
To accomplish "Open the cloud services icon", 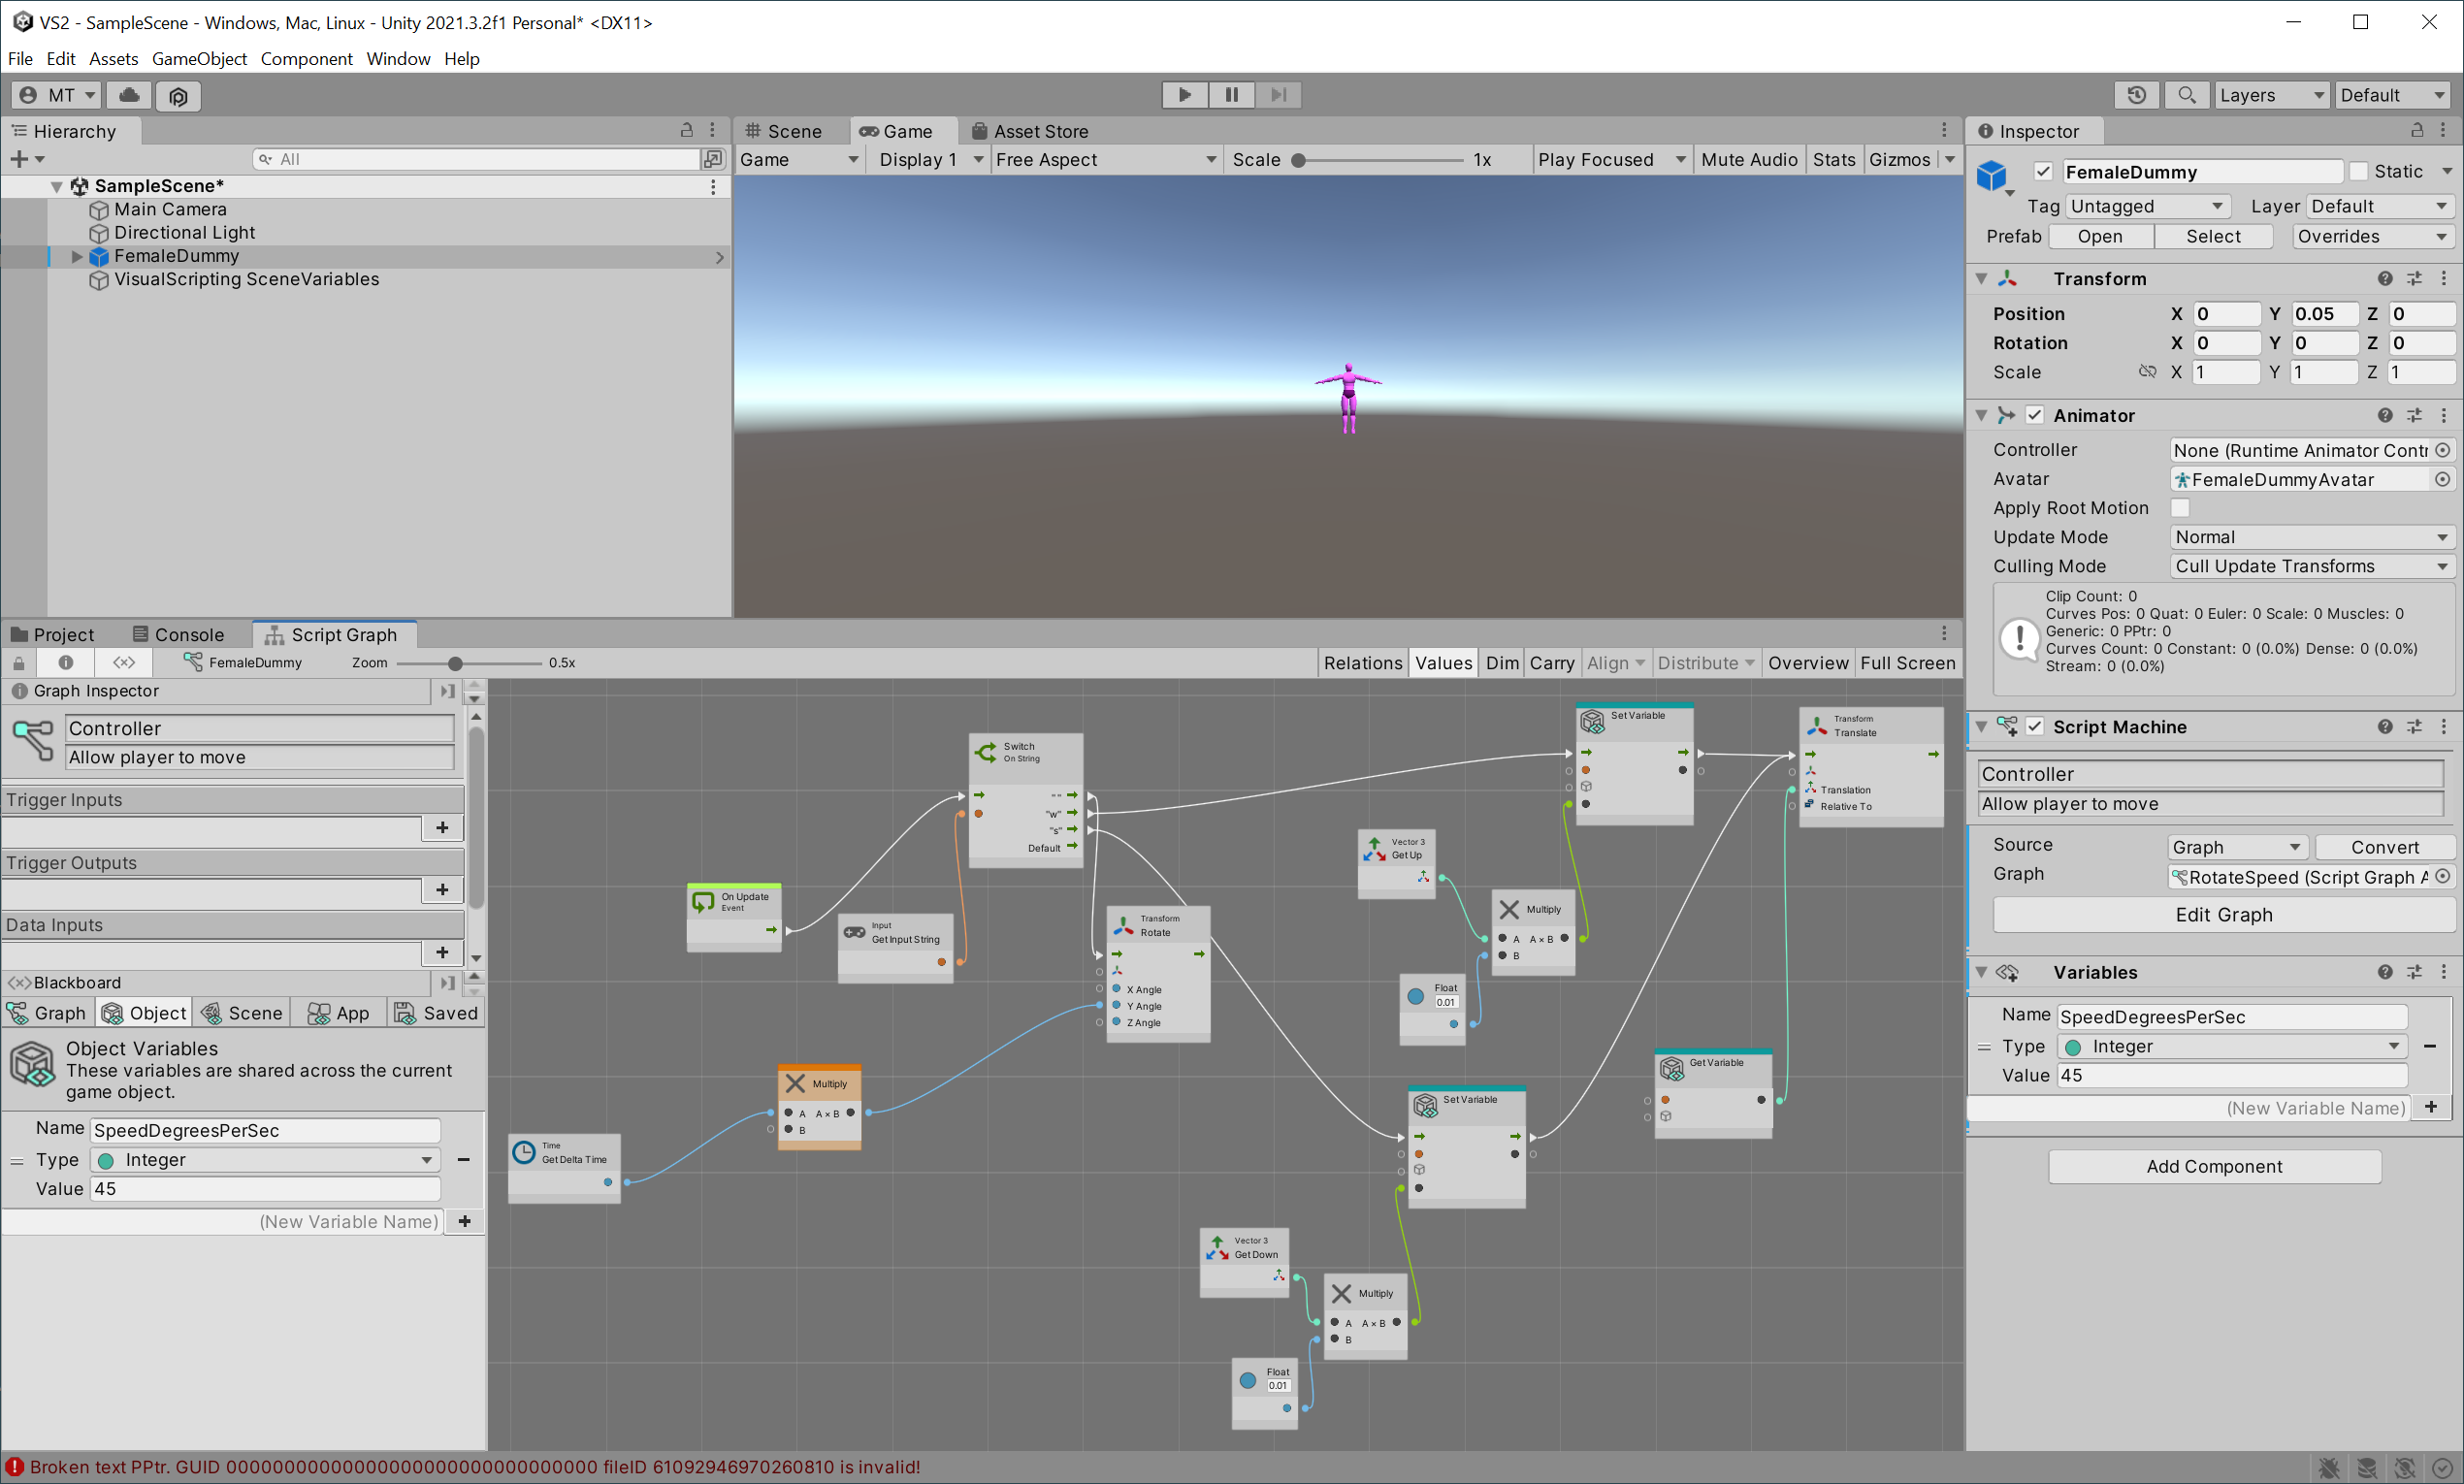I will [x=129, y=95].
